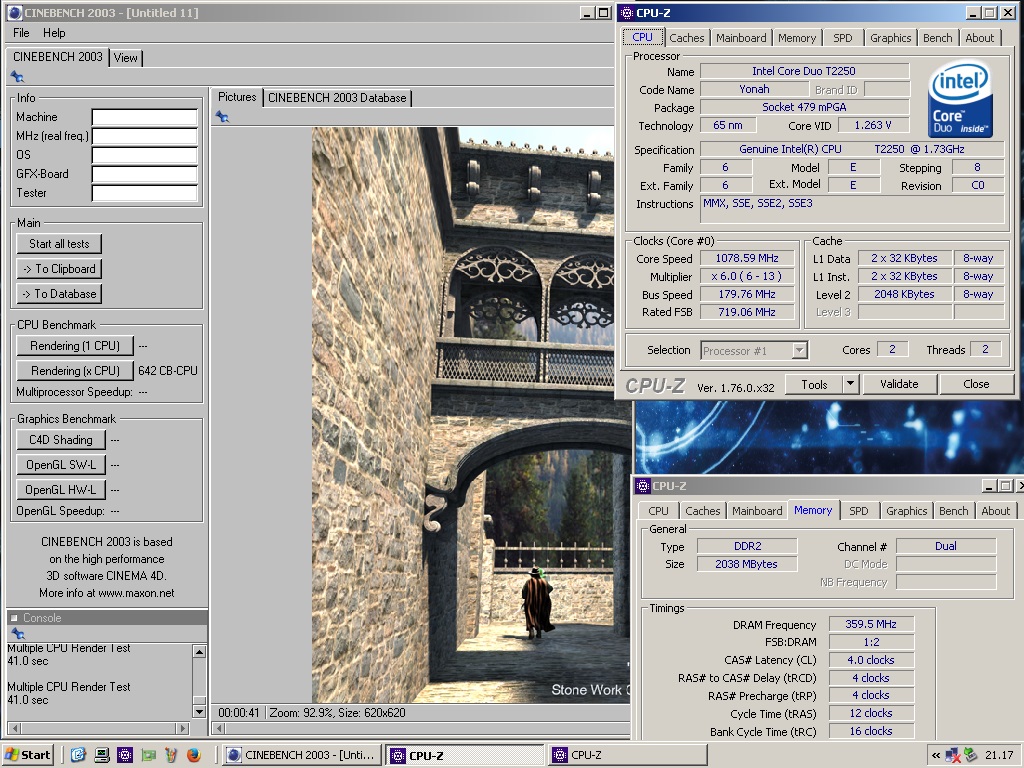
Task: Click console horizontal scroll left arrow
Action: [14, 728]
